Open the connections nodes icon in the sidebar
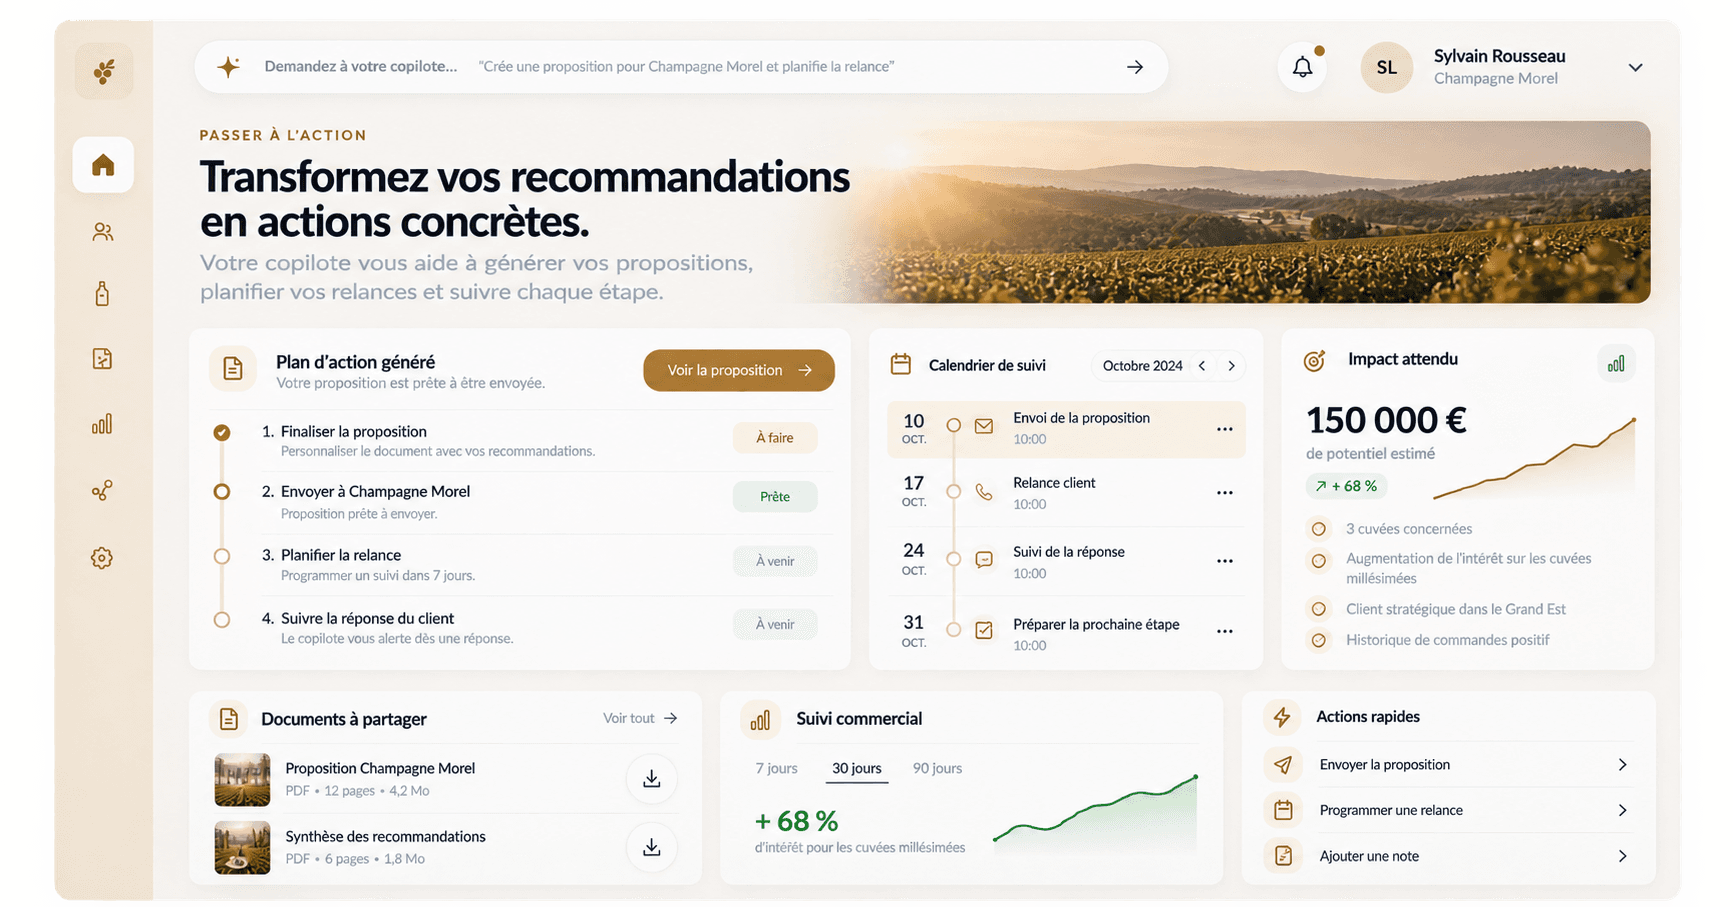 click(102, 490)
